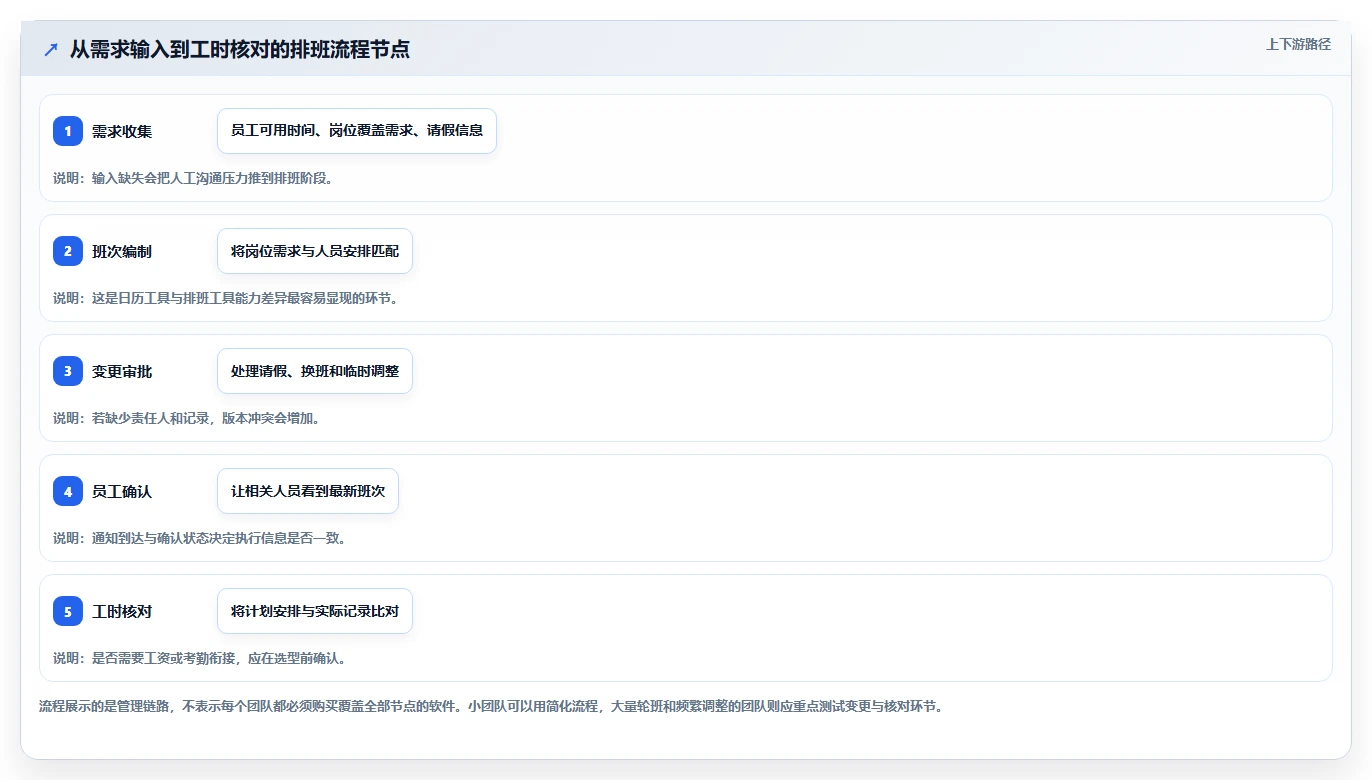
Task: Select the 员工可用时间、岗位覆盖需求、请假信息 chip
Action: [x=357, y=131]
